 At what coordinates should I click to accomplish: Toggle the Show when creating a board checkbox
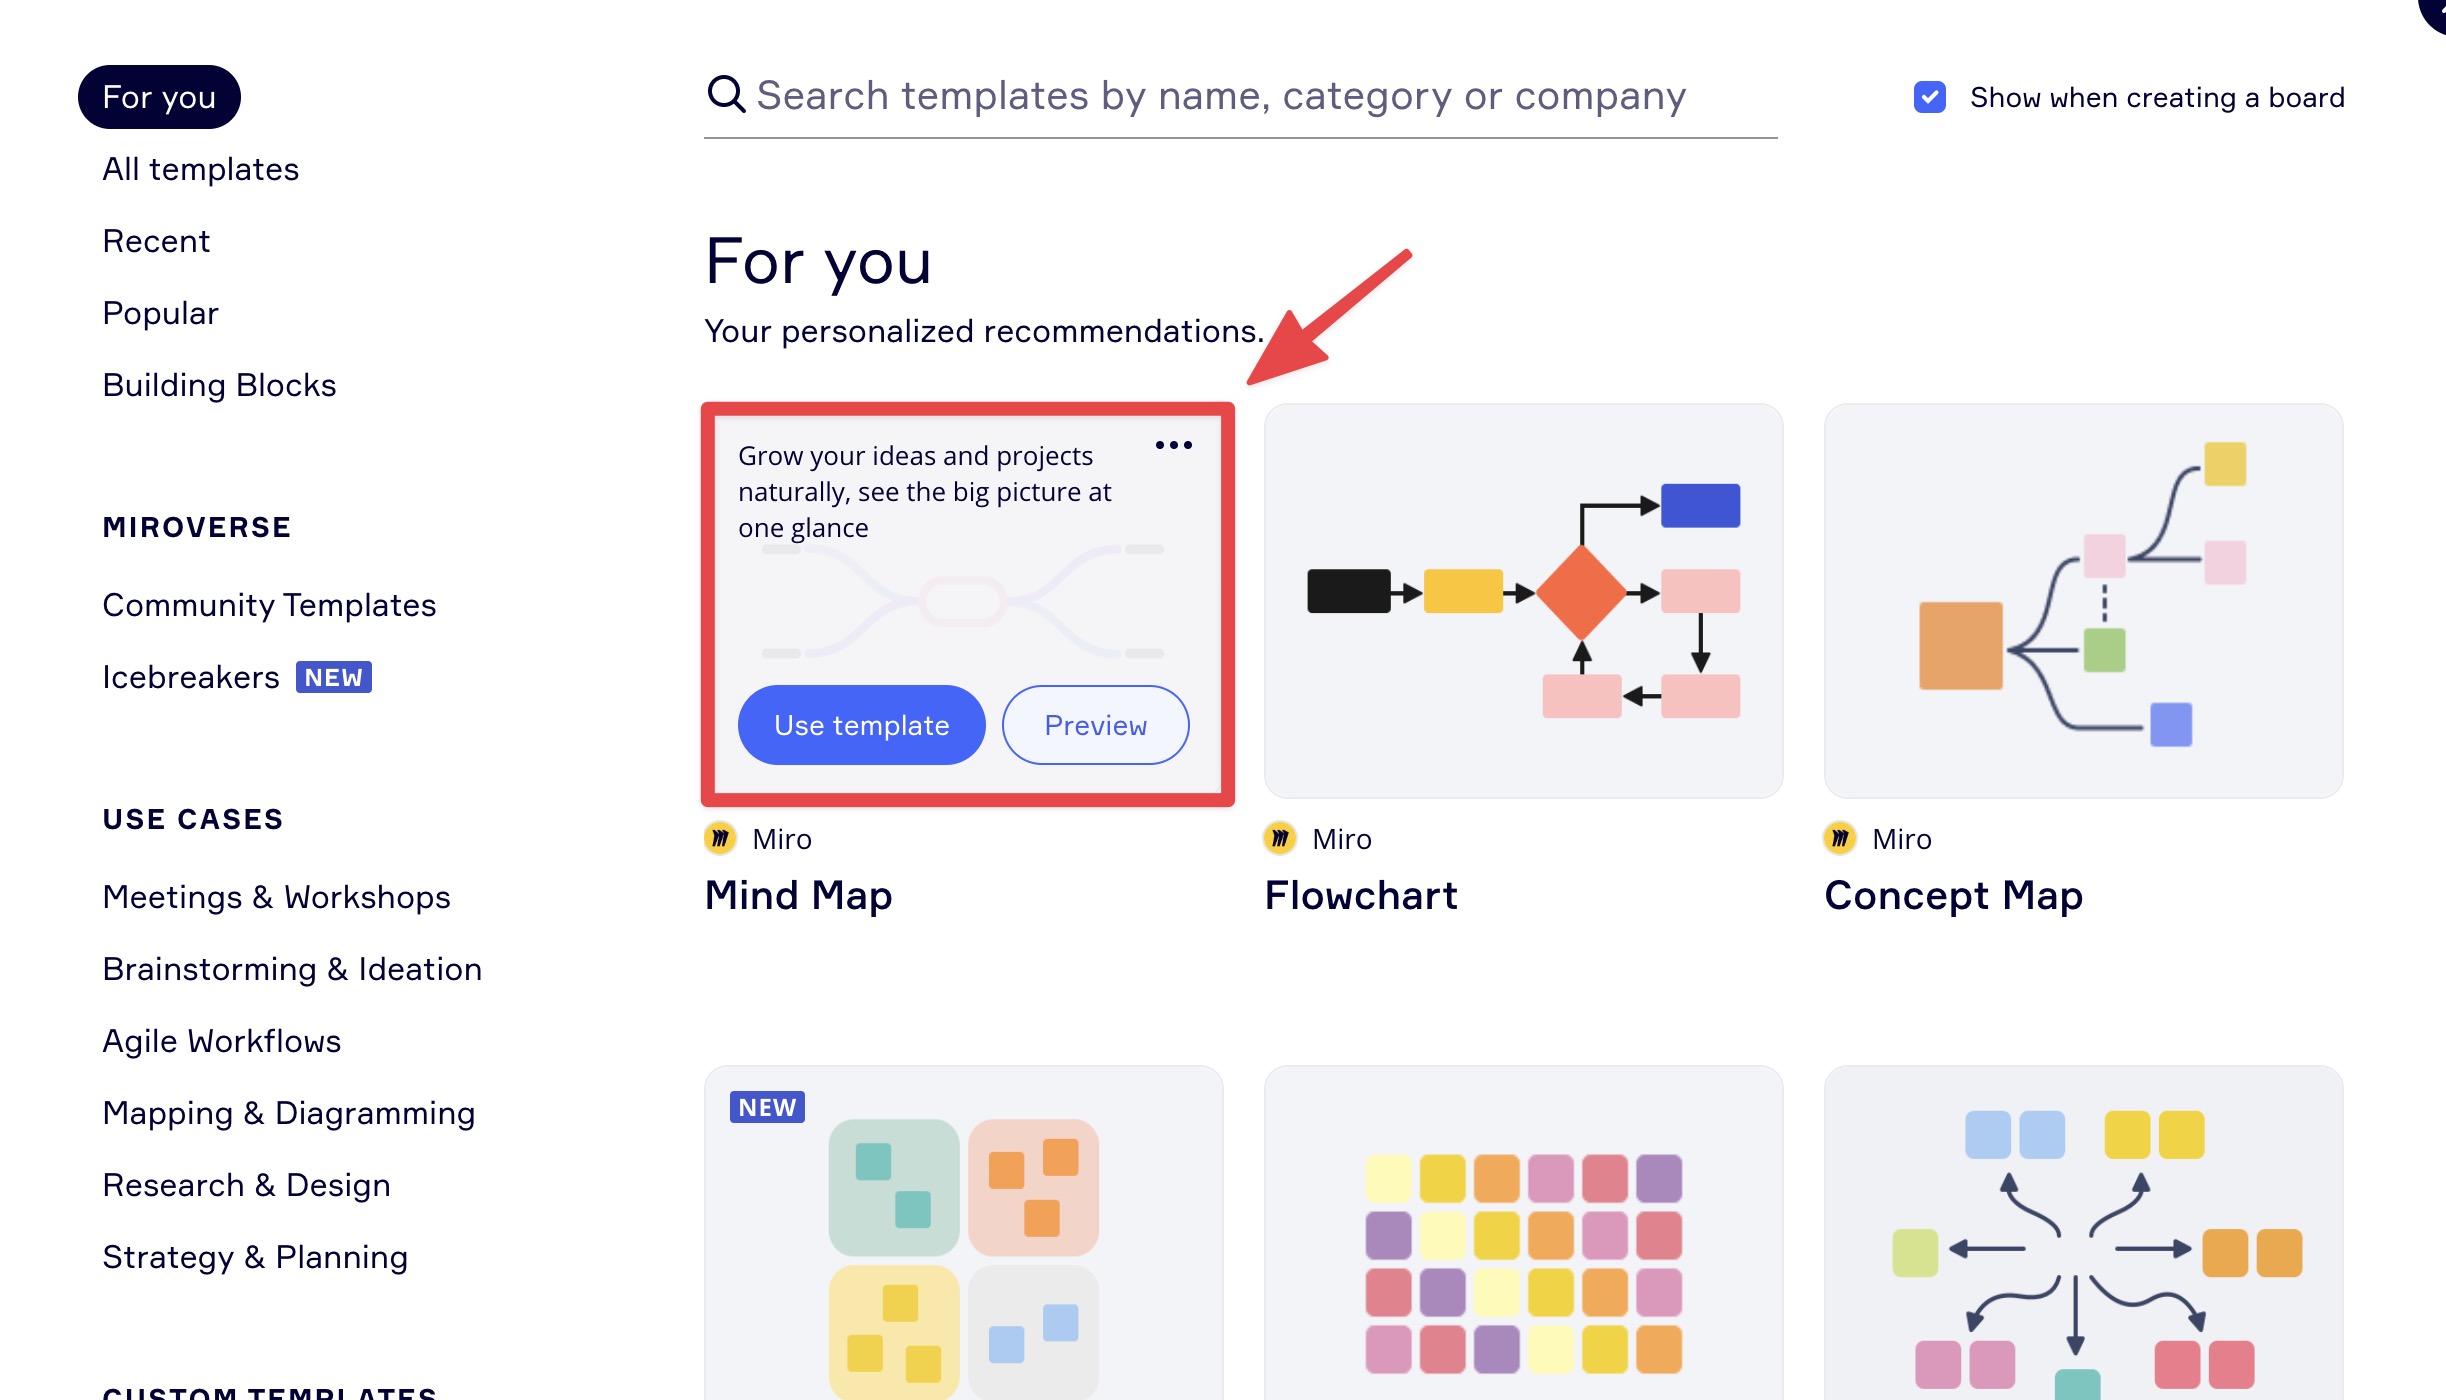coord(1930,97)
